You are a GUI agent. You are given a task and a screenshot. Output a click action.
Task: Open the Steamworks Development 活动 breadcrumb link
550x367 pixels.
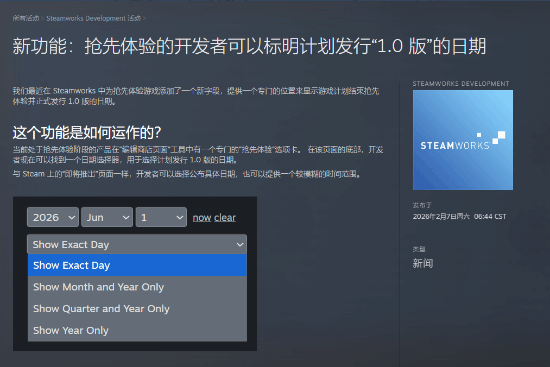(94, 18)
